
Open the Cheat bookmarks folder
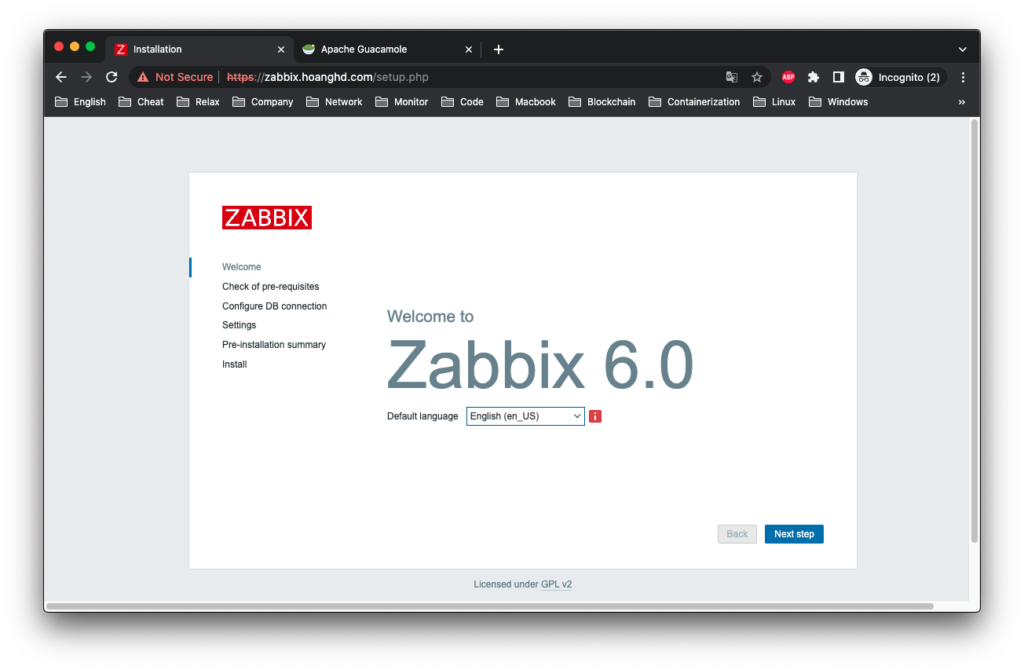(x=141, y=102)
